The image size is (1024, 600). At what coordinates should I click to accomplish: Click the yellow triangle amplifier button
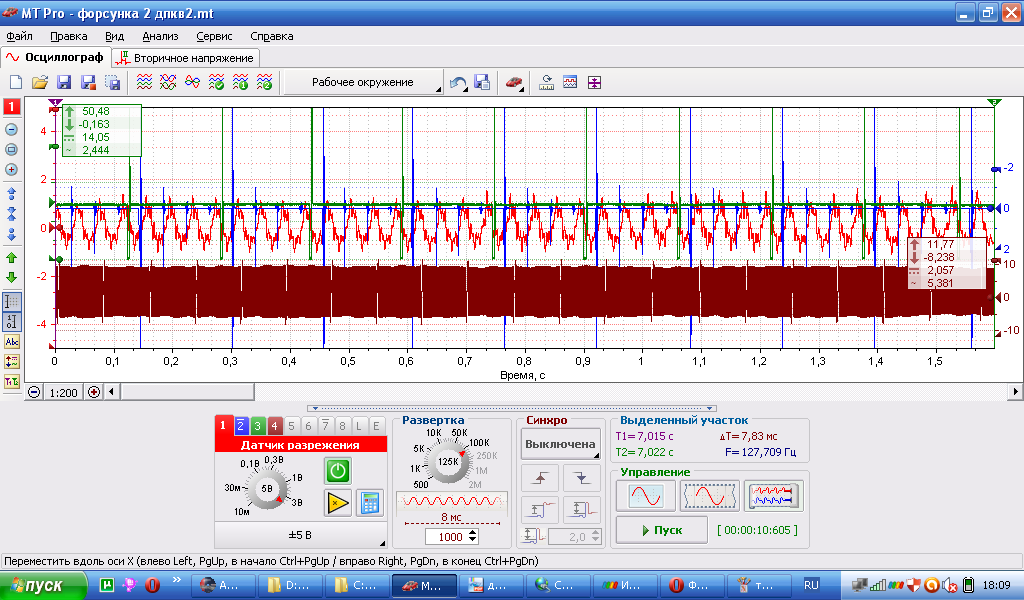point(338,503)
